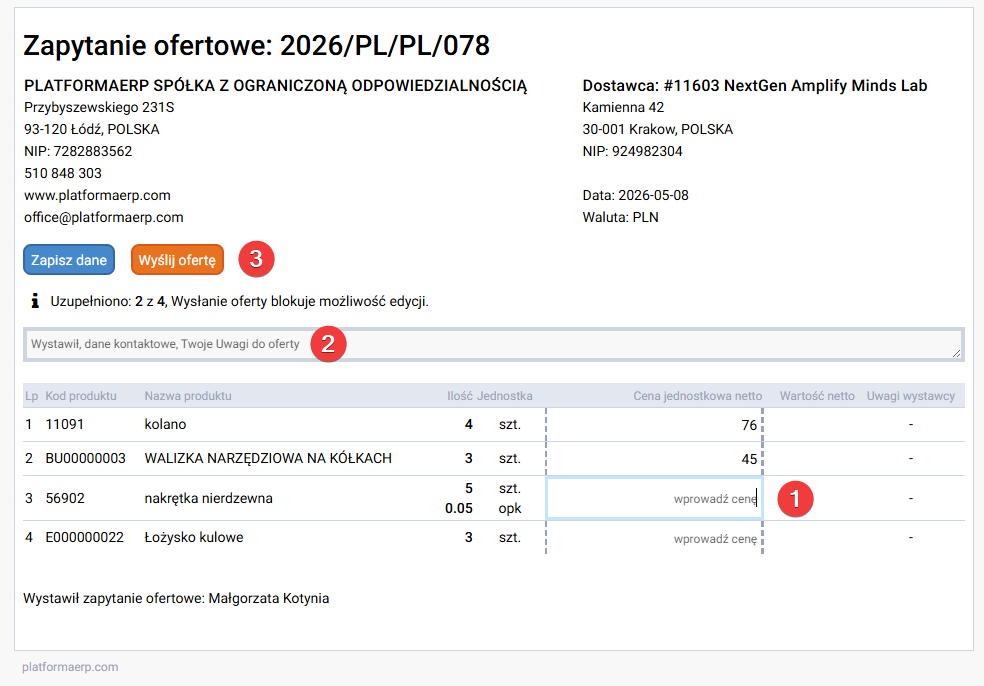Click the Dostawca: #11603 NextGen Amplify Minds Lab heading
Viewport: 984px width, 686px height.
(755, 85)
